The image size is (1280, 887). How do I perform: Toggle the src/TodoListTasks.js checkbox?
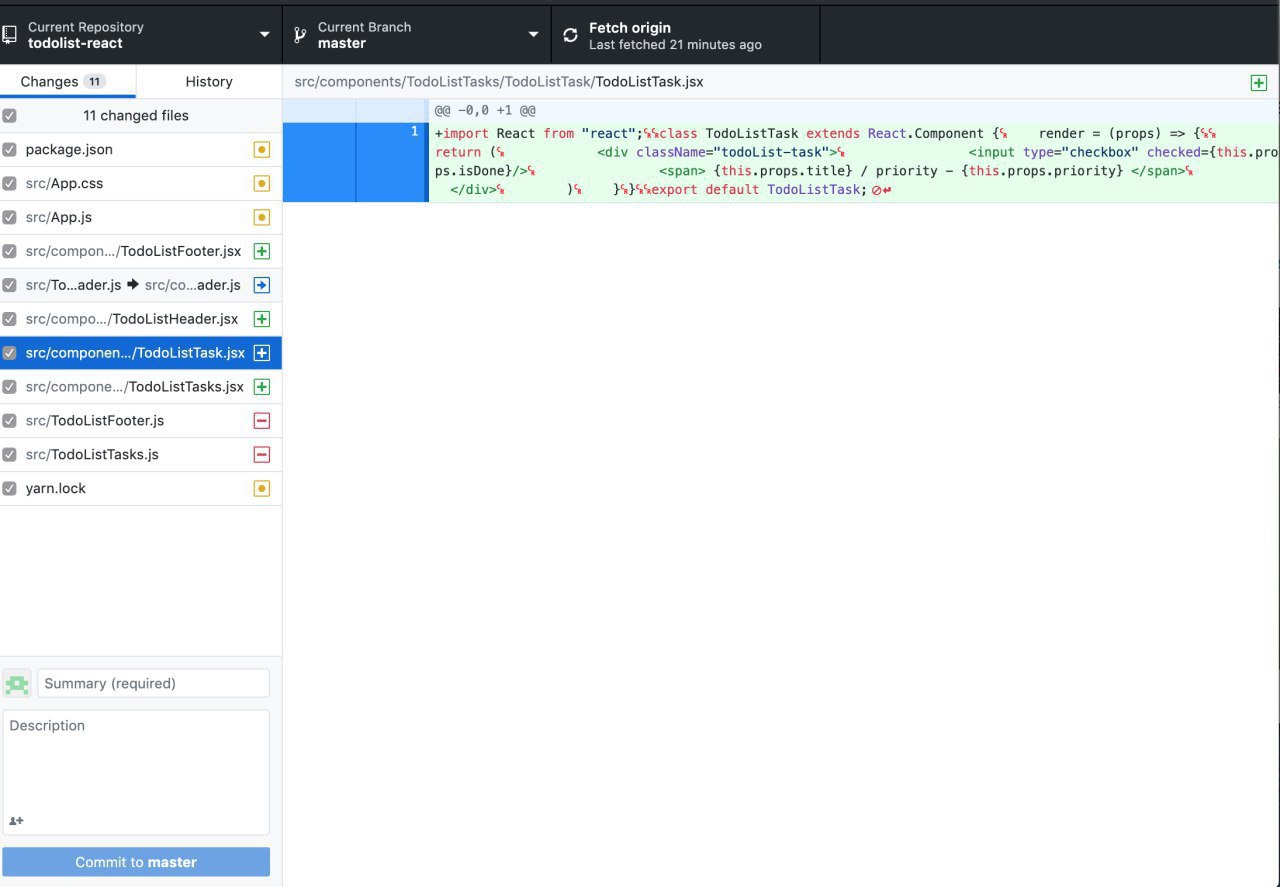coord(10,455)
